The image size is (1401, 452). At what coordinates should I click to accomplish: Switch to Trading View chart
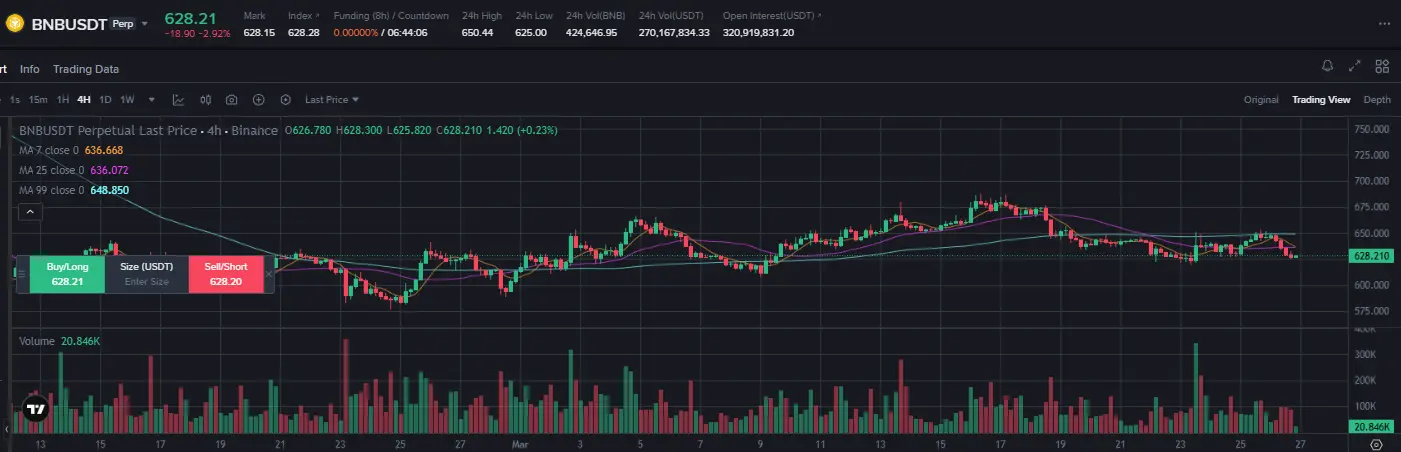coord(1321,100)
